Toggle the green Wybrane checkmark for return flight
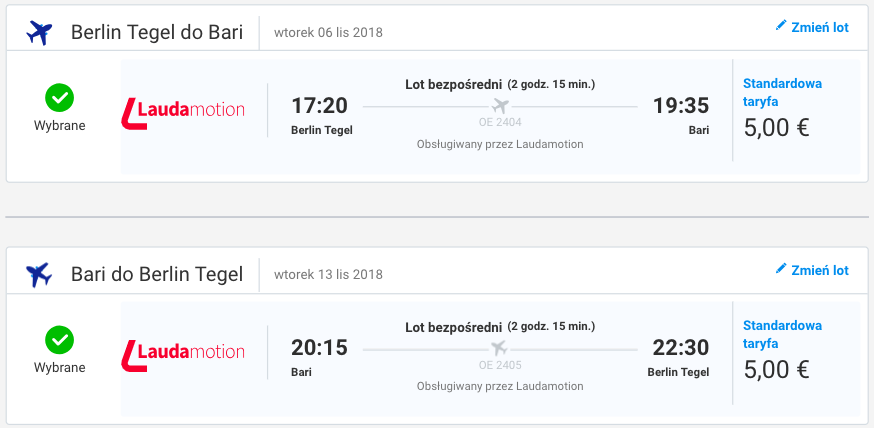Viewport: 874px width, 428px height. point(59,340)
